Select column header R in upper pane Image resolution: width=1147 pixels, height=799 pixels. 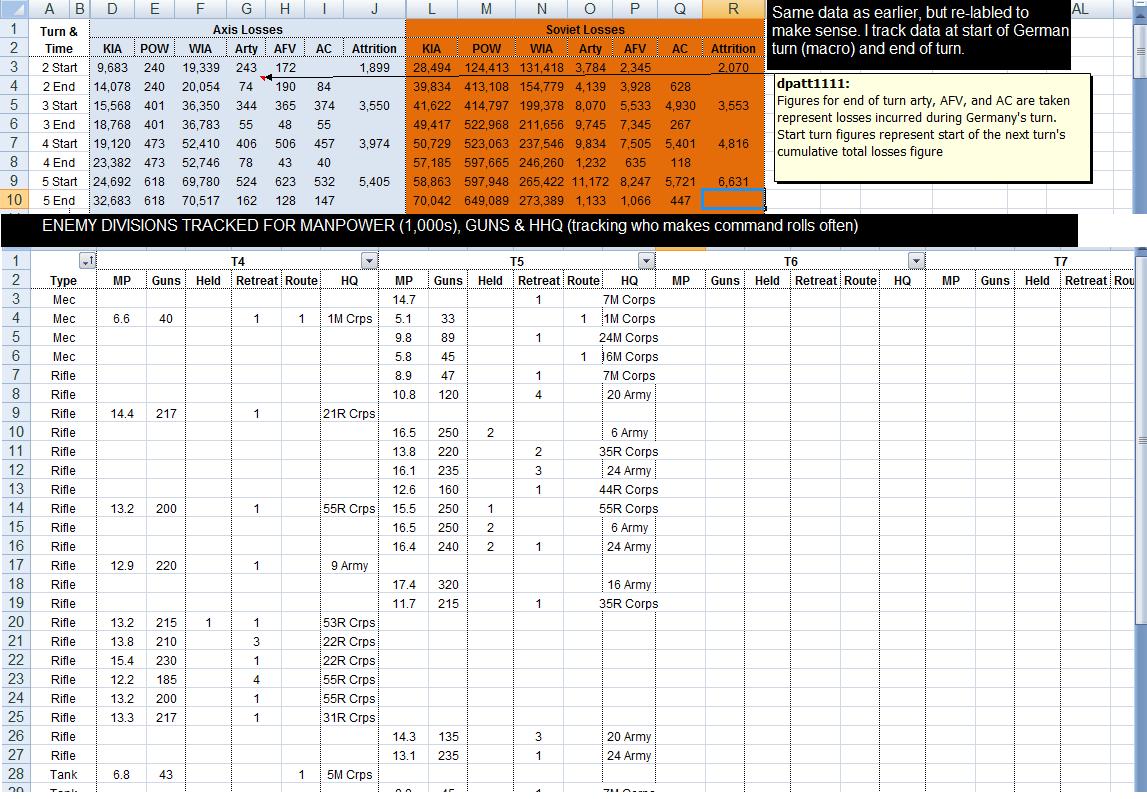[733, 10]
